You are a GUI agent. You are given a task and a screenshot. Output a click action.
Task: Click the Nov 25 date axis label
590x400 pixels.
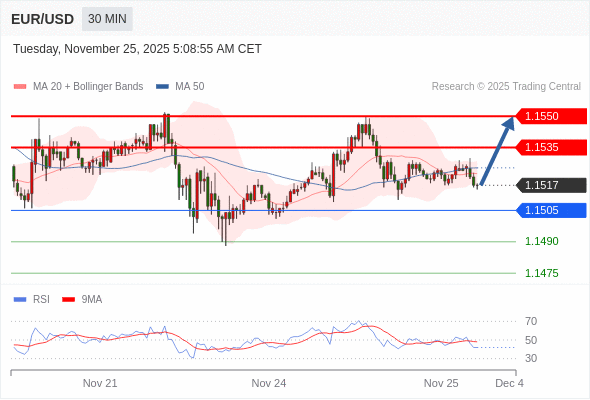coord(441,383)
